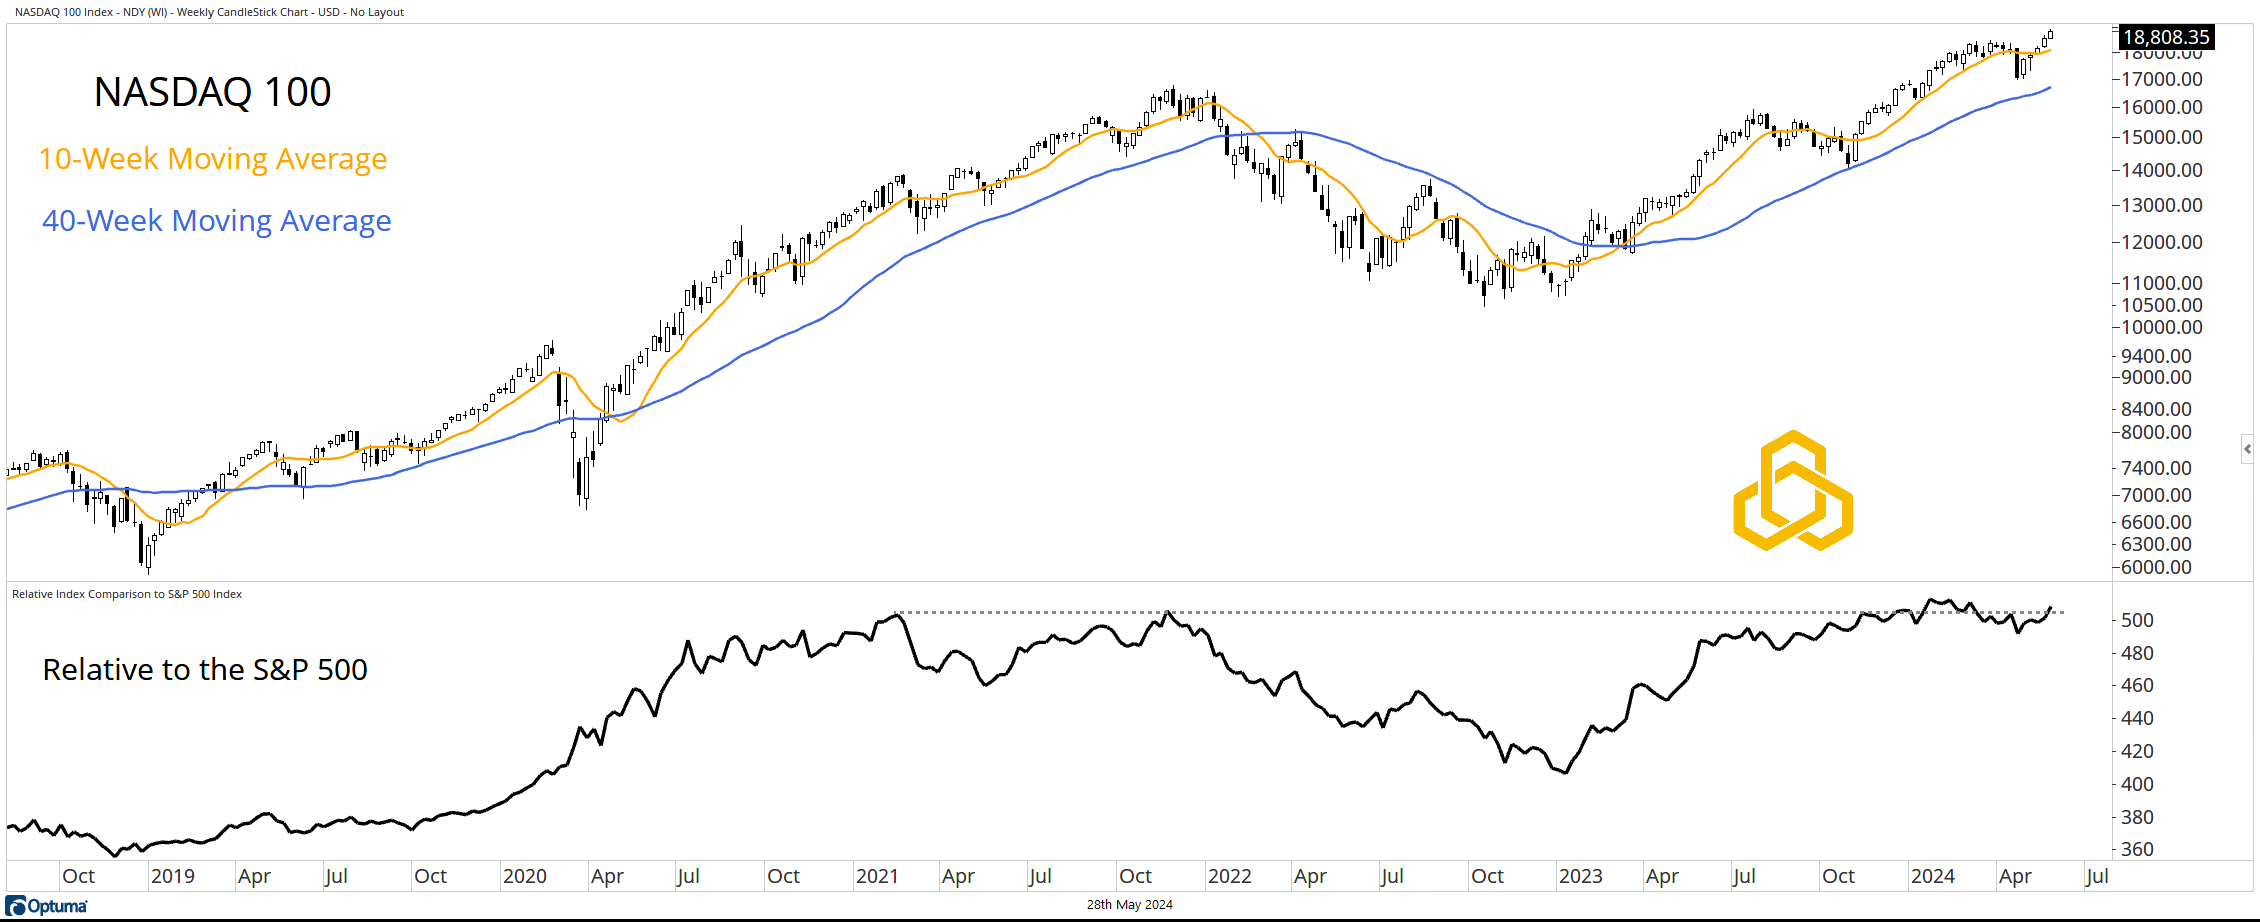The width and height of the screenshot is (2260, 922).
Task: Expand the collapsed right side panel arrow
Action: tap(2247, 449)
